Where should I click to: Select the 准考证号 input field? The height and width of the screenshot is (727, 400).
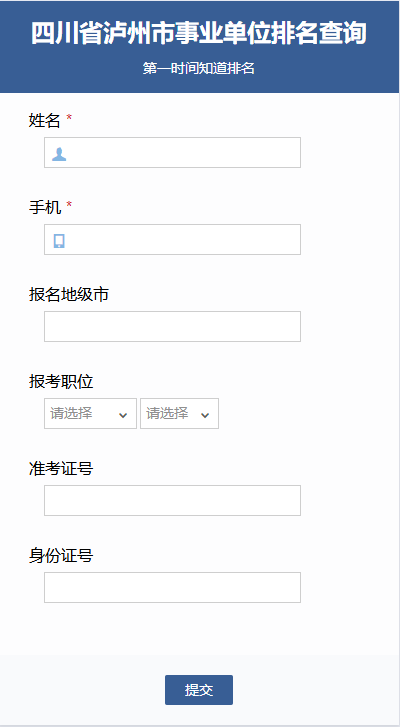click(x=172, y=500)
